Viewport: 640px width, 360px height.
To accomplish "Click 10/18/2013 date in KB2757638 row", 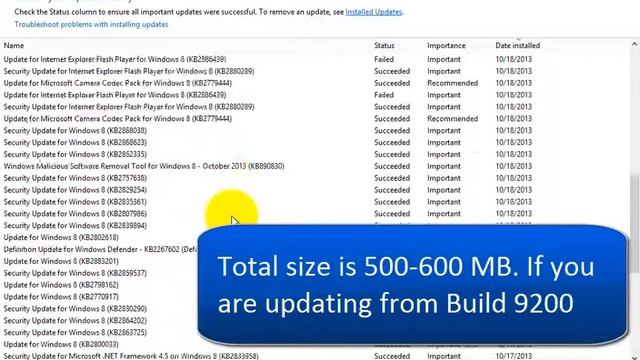I will 513,178.
